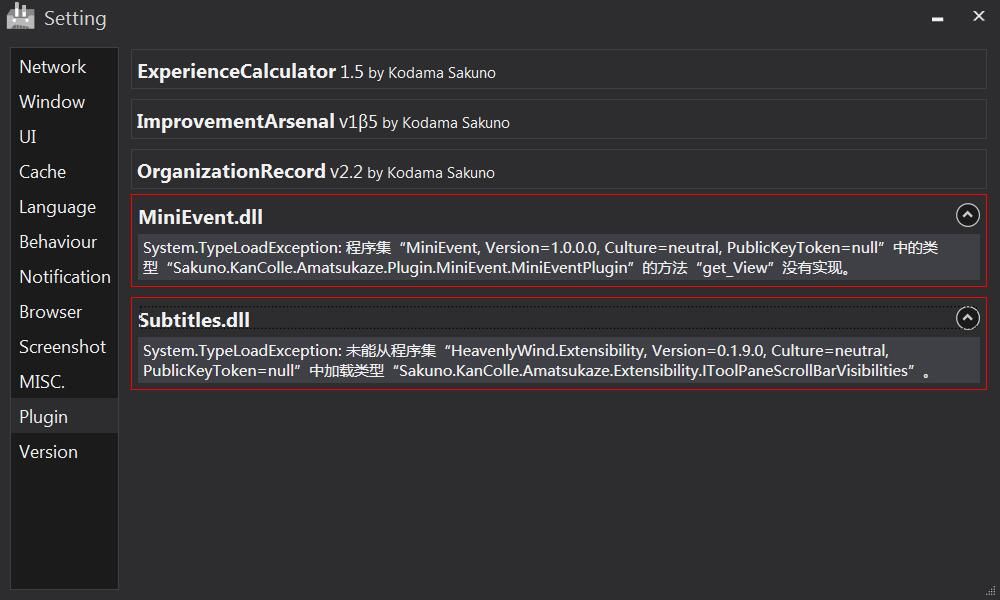1000x600 pixels.
Task: Select the OrganizationRecord plugin entry
Action: (559, 170)
